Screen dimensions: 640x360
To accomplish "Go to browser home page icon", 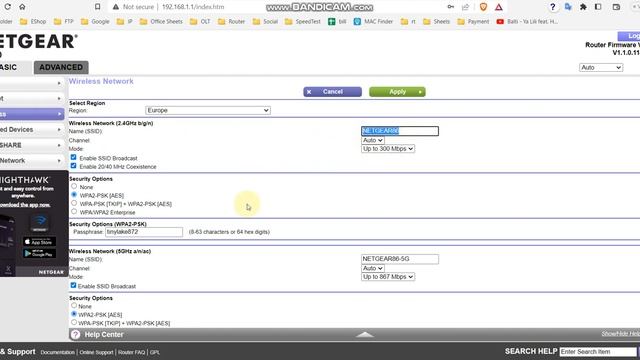I will [22, 7].
